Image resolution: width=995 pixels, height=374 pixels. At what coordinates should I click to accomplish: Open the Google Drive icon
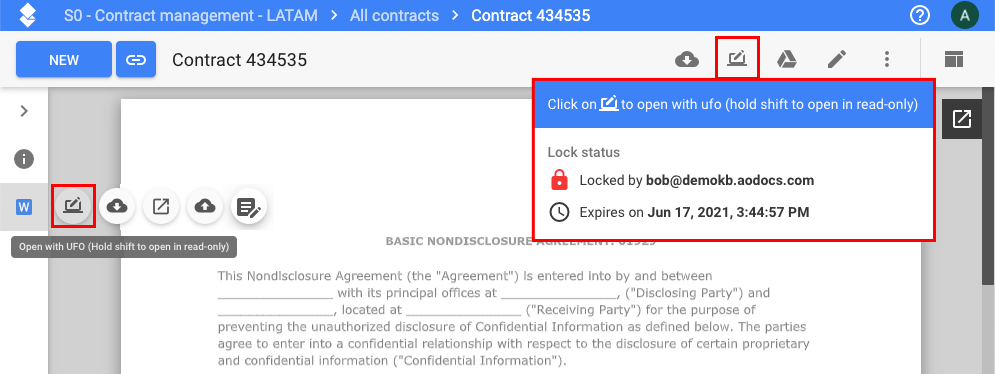pos(787,60)
